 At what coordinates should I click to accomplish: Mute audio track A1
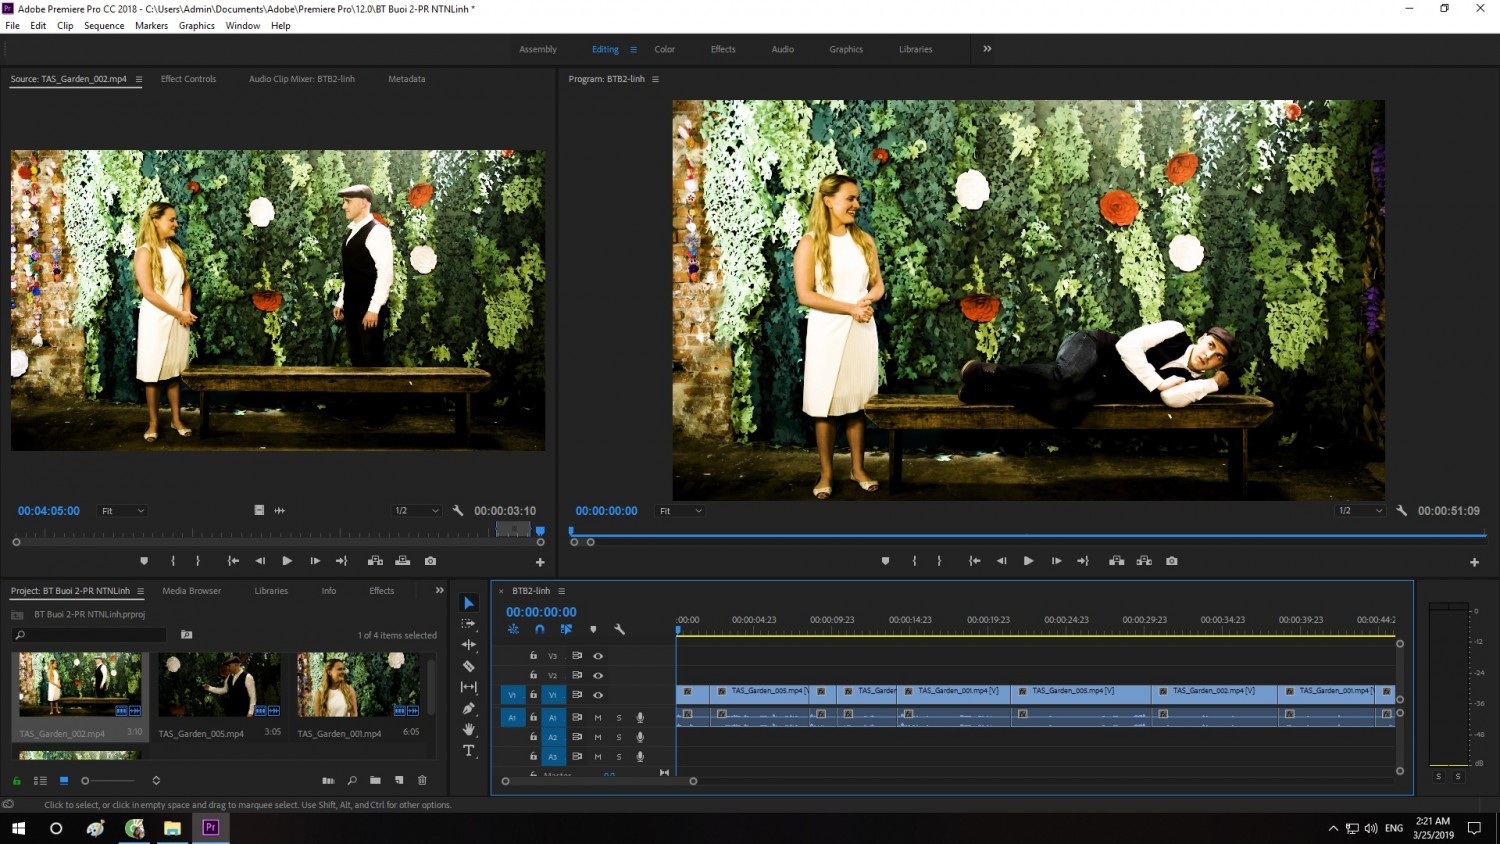click(598, 718)
